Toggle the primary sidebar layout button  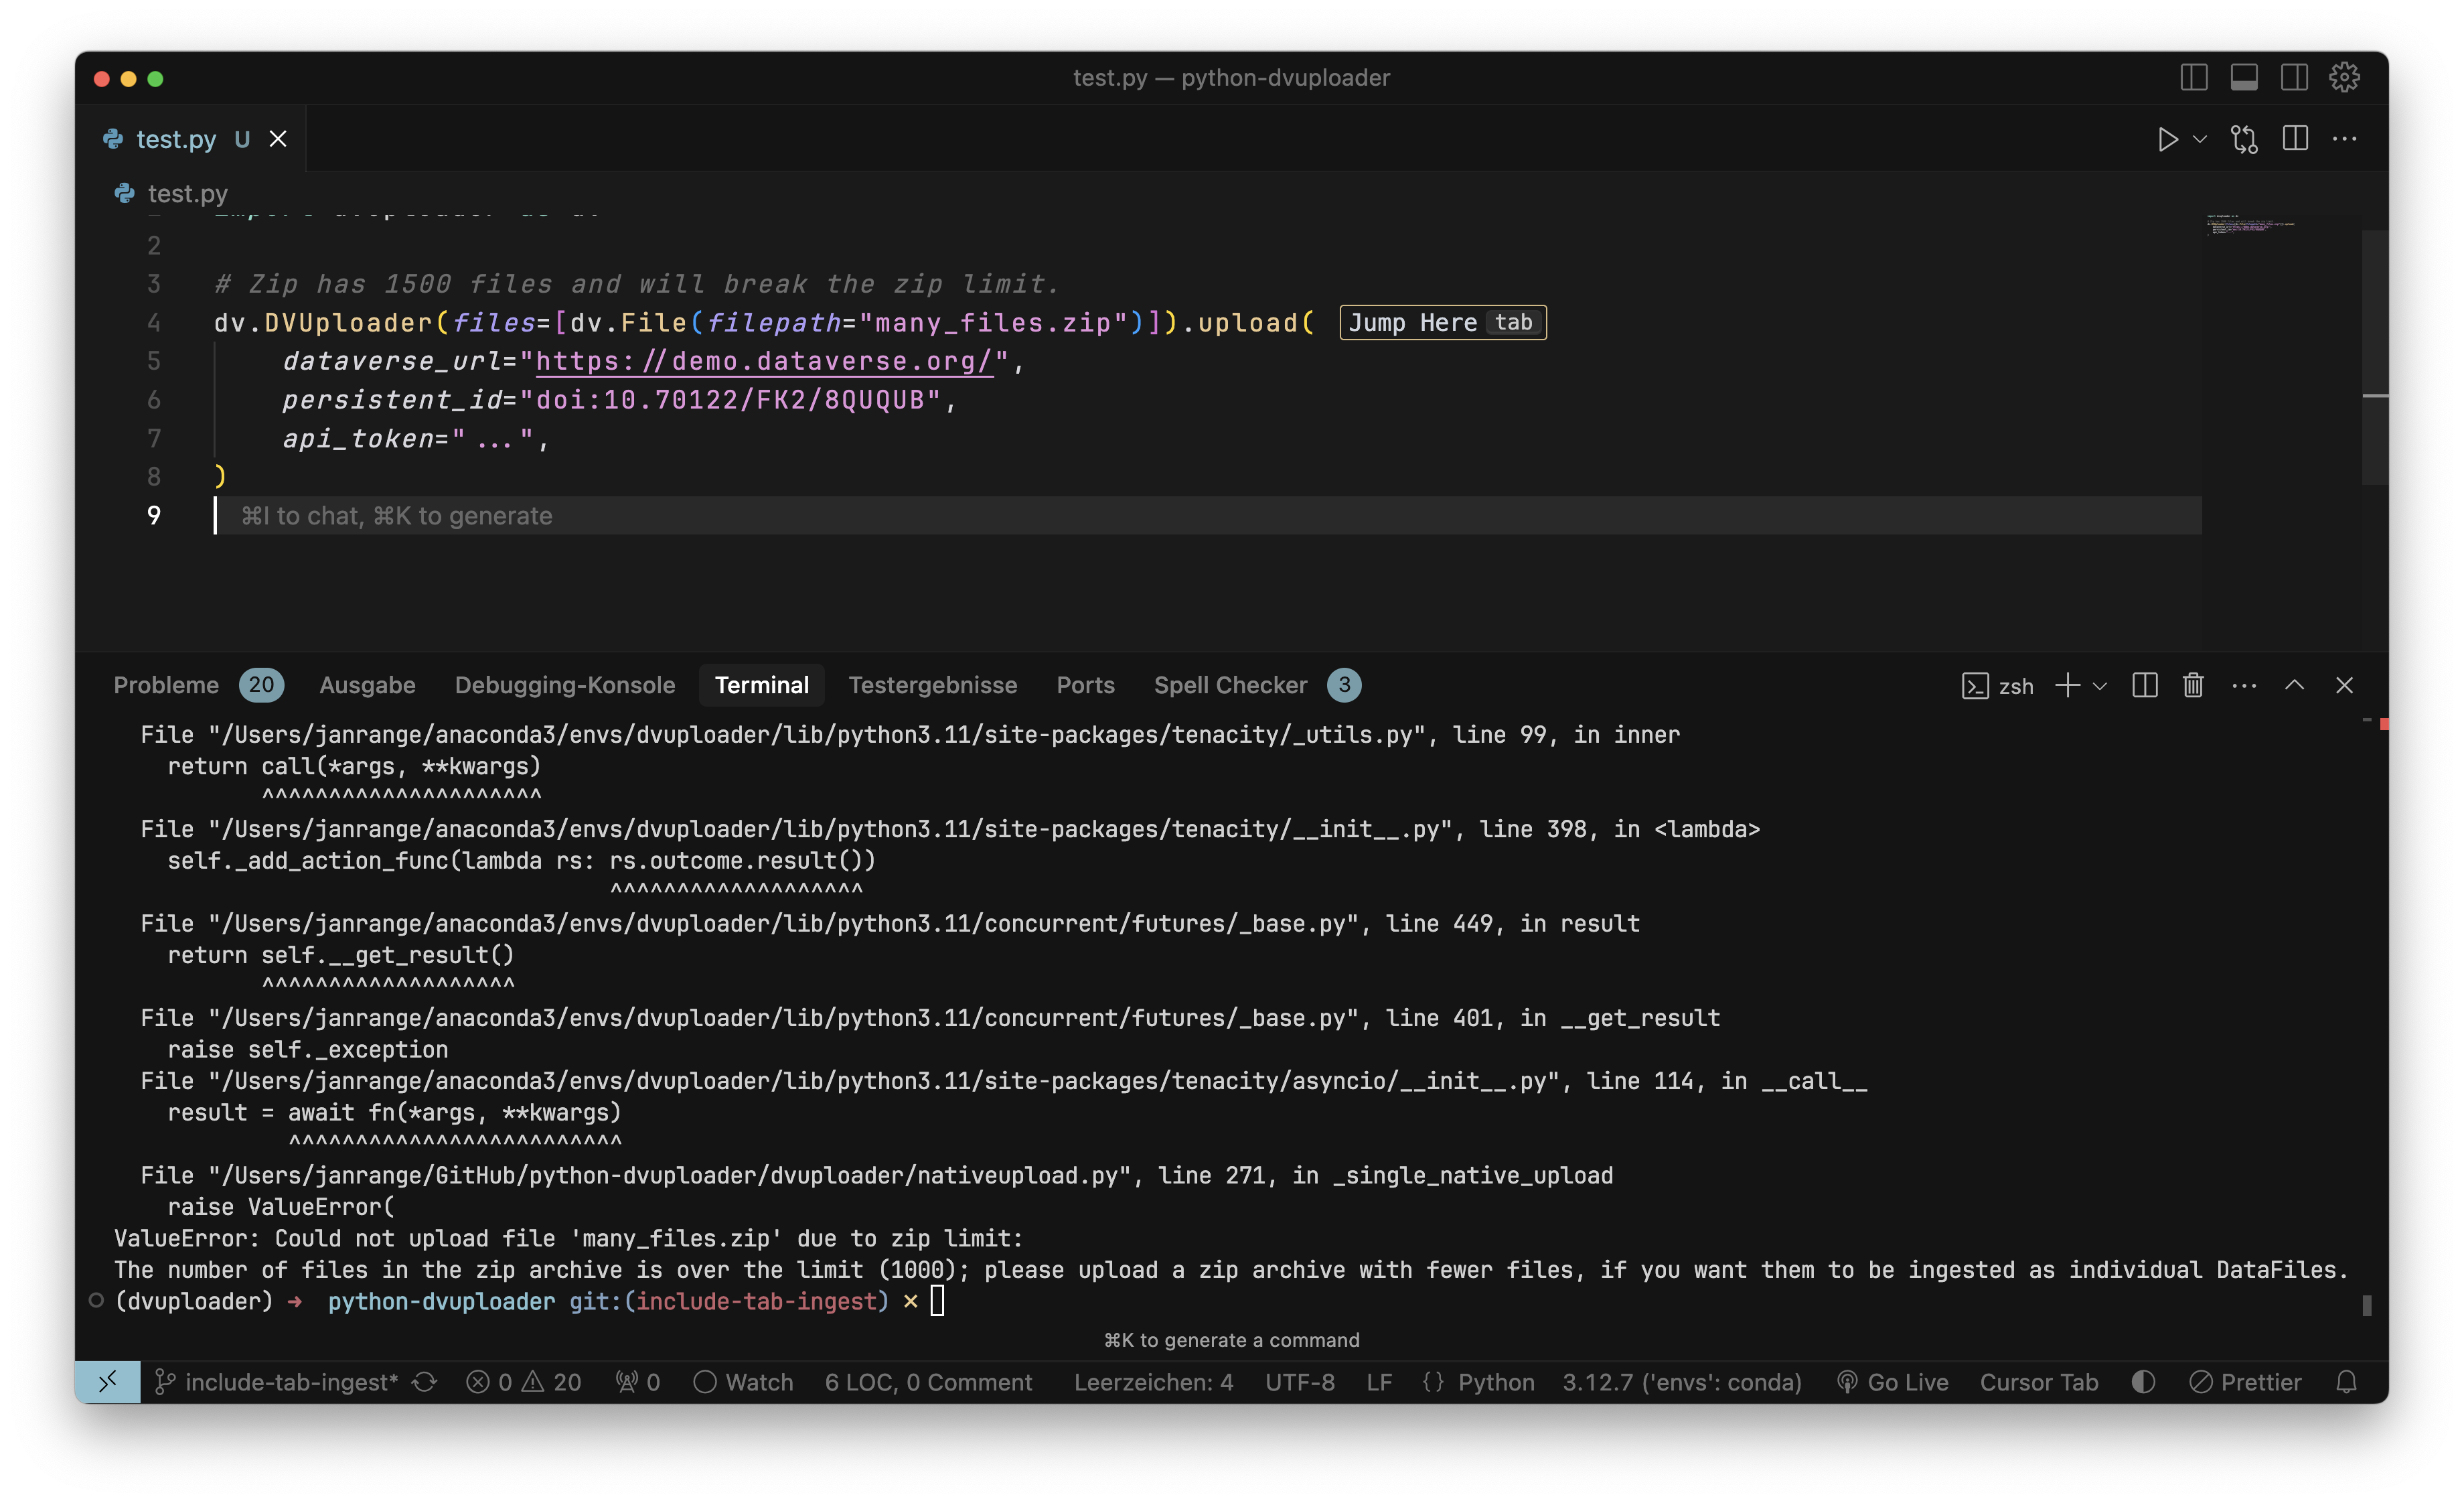click(x=2193, y=77)
